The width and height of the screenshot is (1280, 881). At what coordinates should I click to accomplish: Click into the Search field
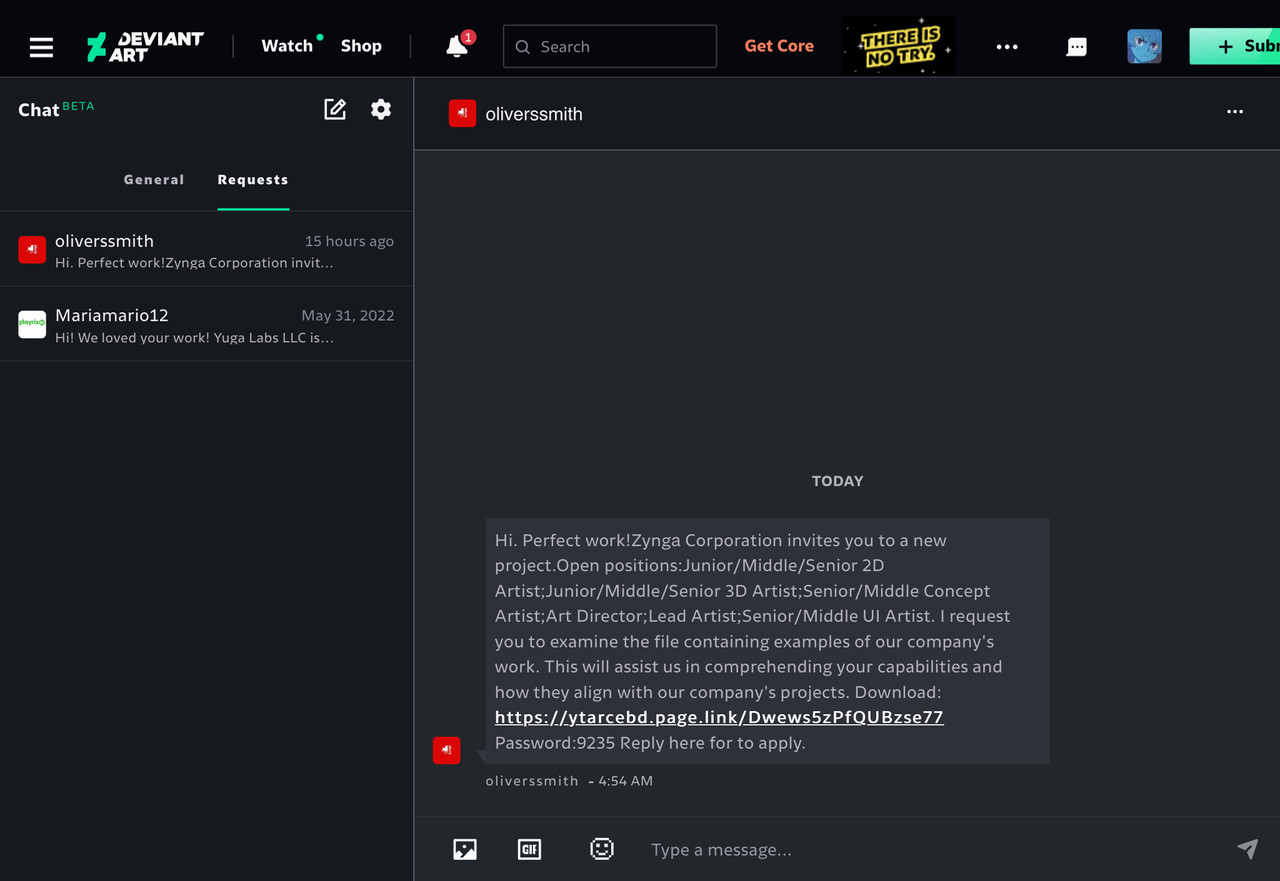click(610, 46)
